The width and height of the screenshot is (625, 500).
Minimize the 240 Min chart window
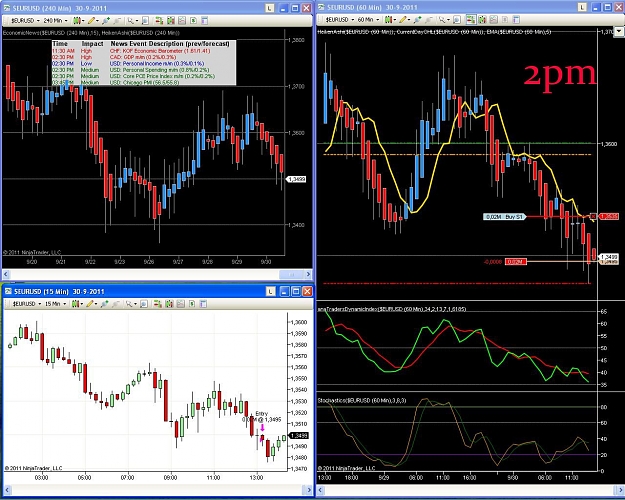point(284,8)
